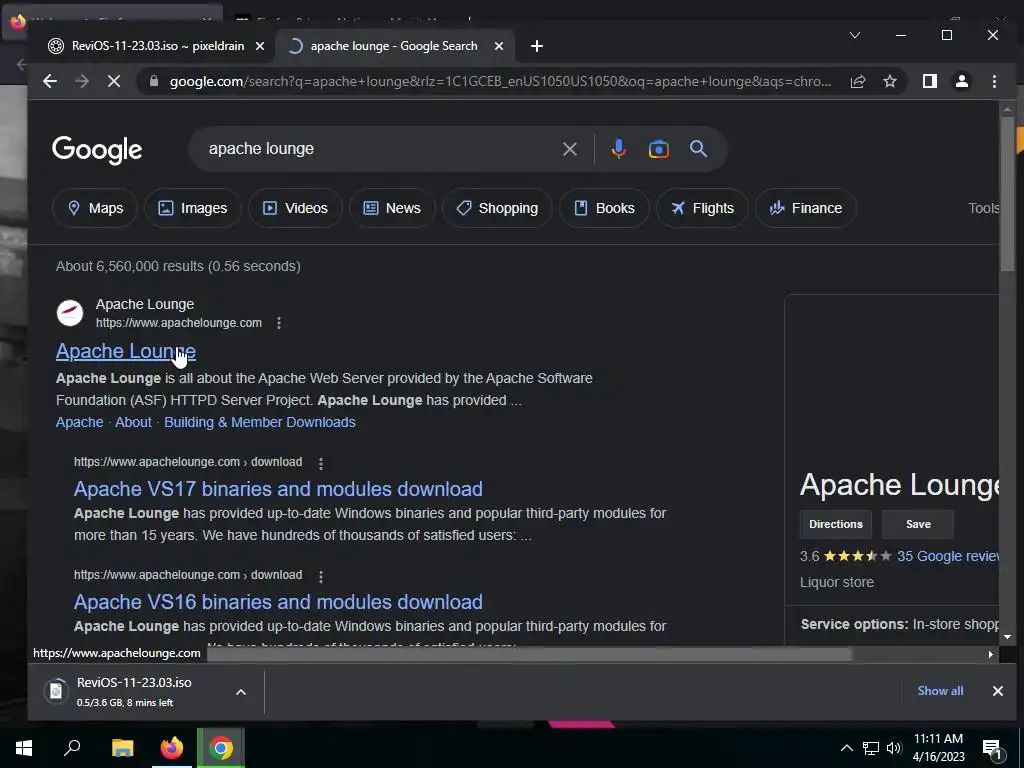
Task: Search by image with camera icon
Action: pos(658,150)
